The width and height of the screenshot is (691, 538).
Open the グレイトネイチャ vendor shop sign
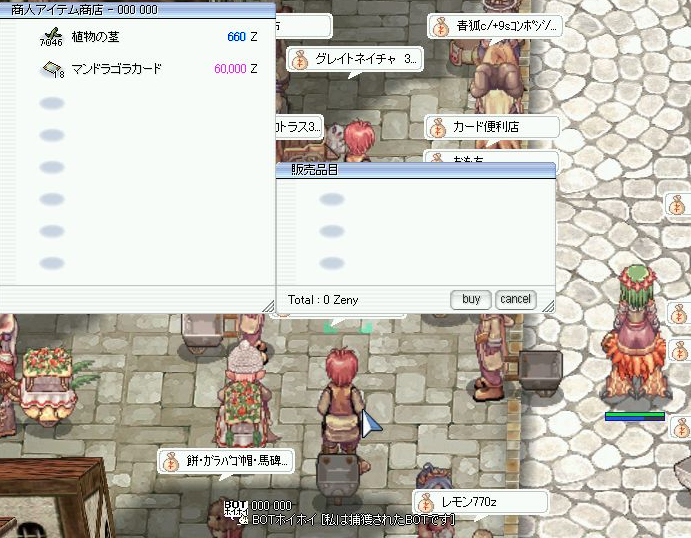point(355,59)
